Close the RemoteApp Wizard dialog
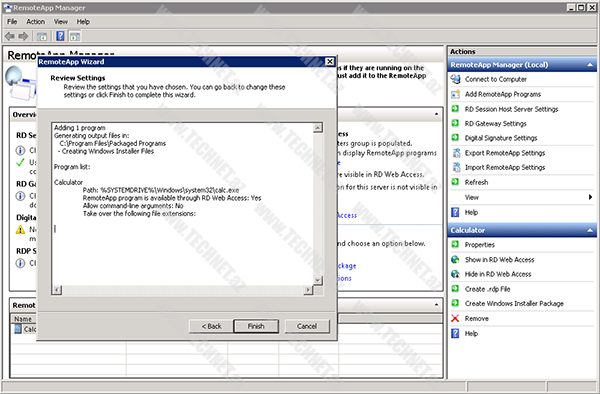This screenshot has height=394, width=600. tap(330, 62)
